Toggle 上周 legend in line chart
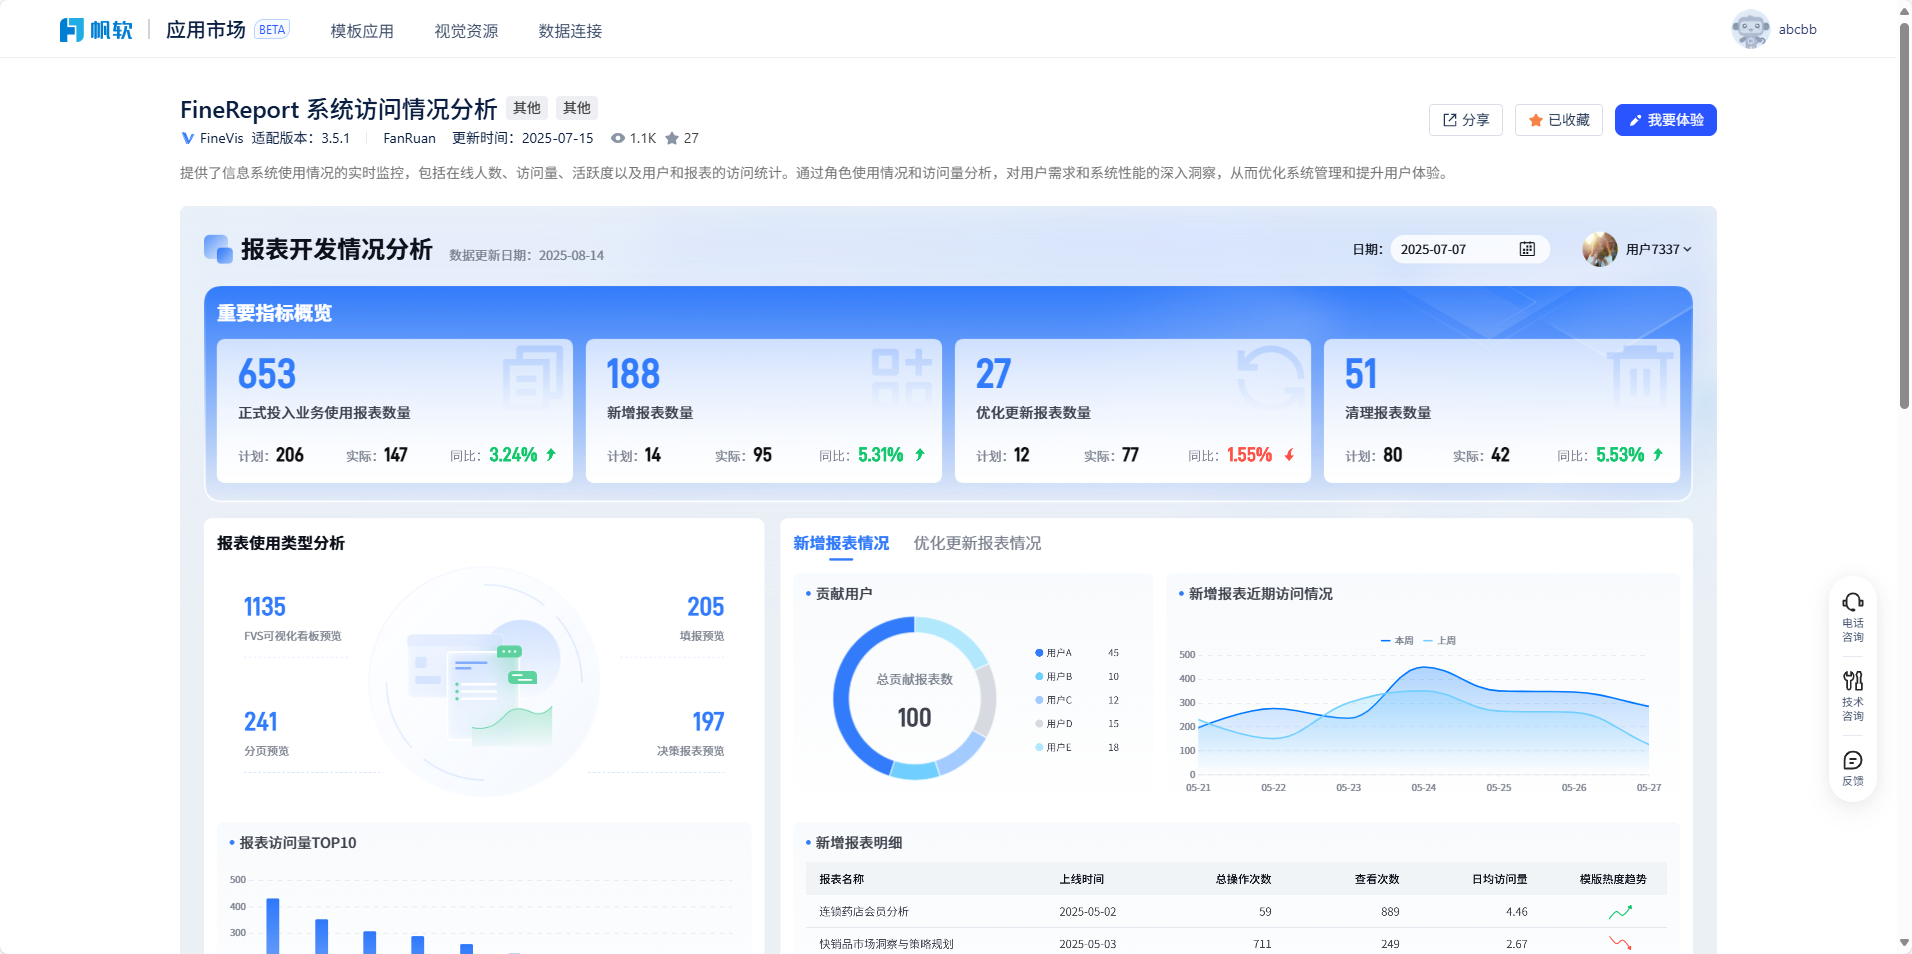Screen dimensions: 1912x954 pyautogui.click(x=1440, y=640)
